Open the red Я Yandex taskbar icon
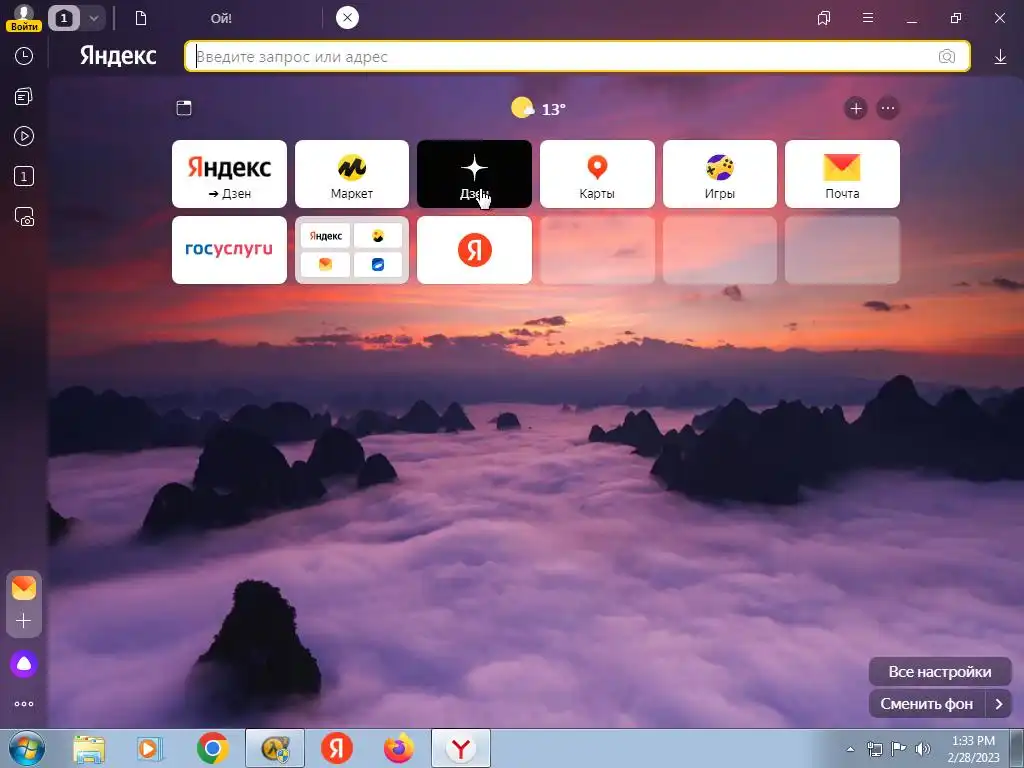Viewport: 1024px width, 768px height. point(337,748)
